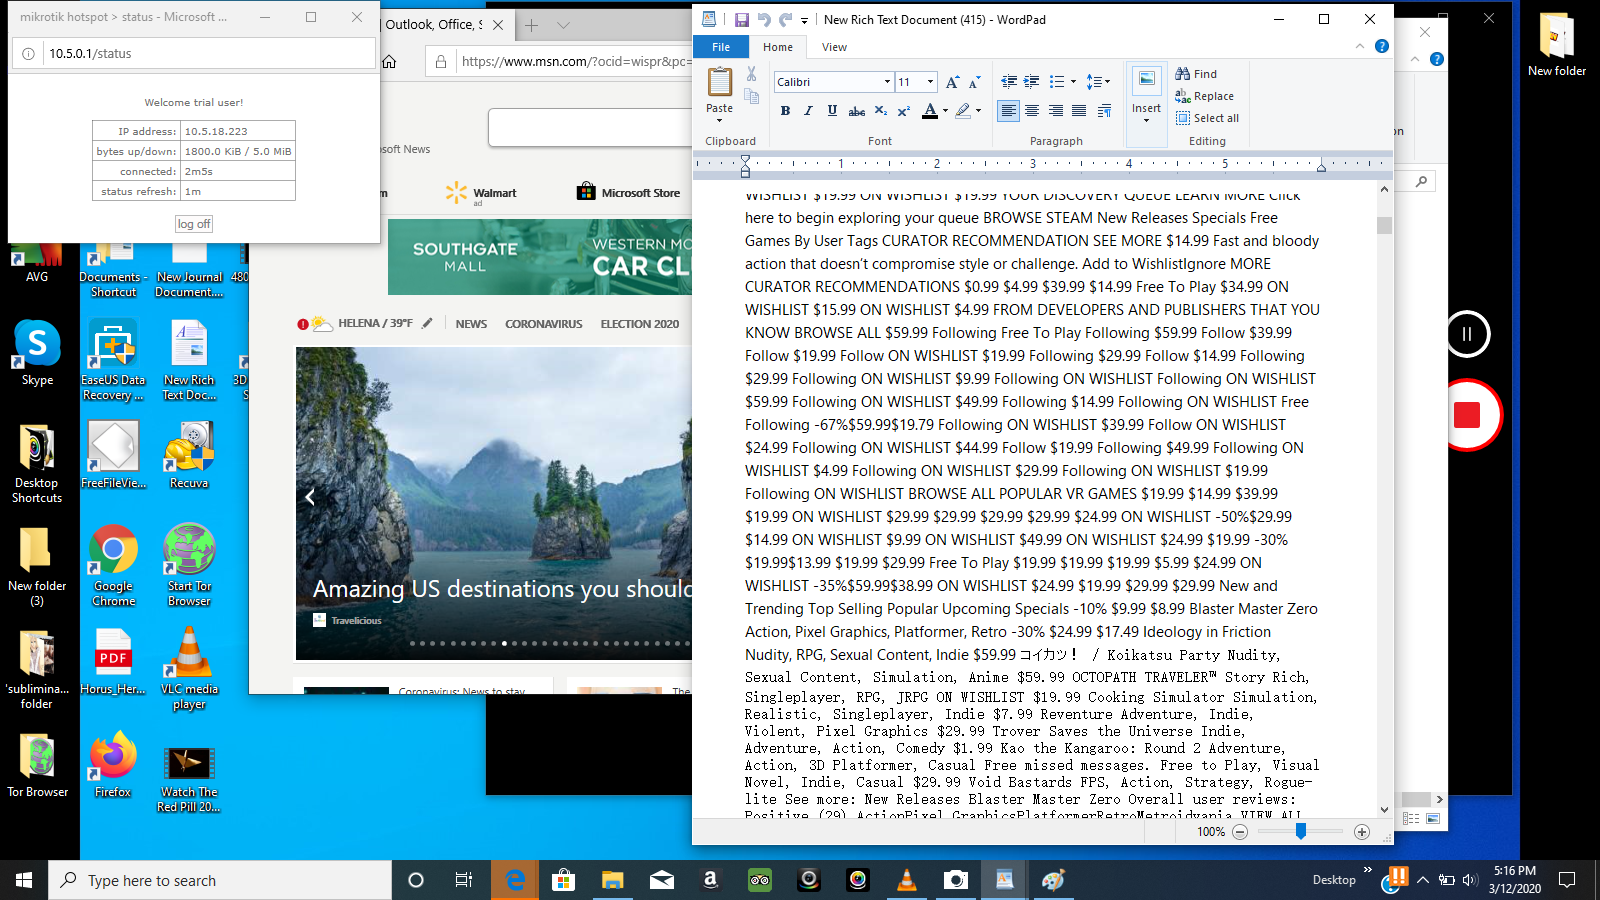Undo the last action in WordPad

[x=764, y=19]
